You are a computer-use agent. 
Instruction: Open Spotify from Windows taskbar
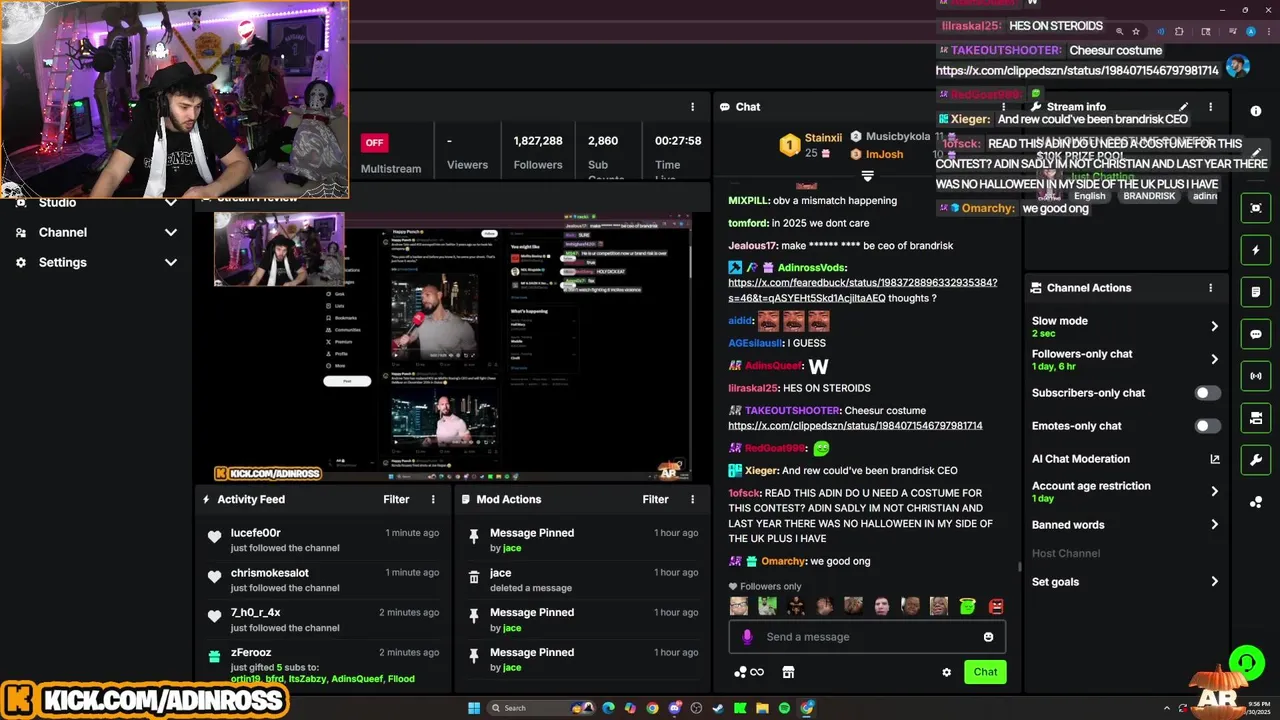click(784, 708)
